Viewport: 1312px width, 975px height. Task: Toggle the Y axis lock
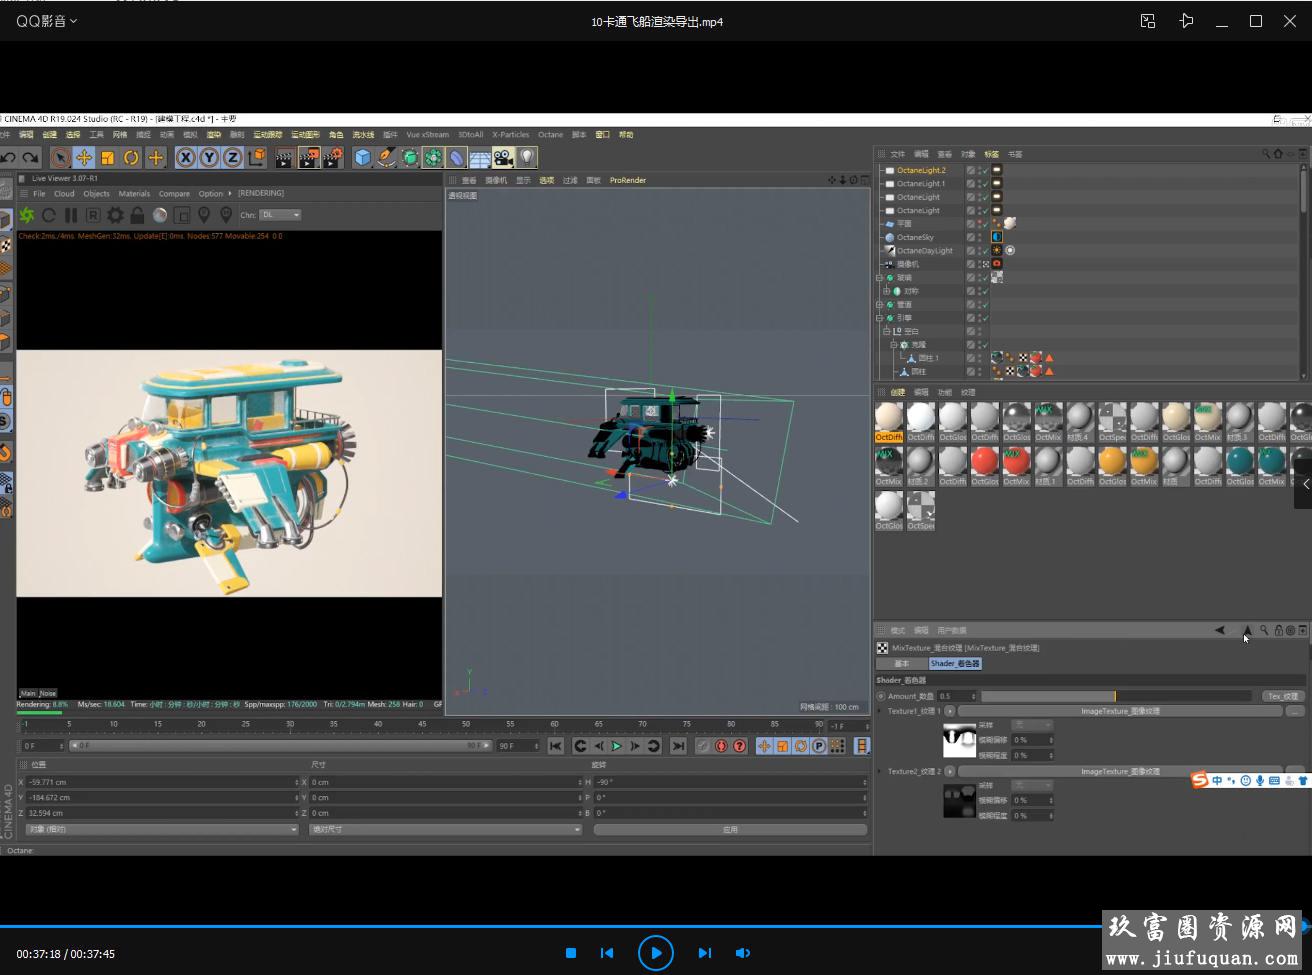(x=209, y=158)
